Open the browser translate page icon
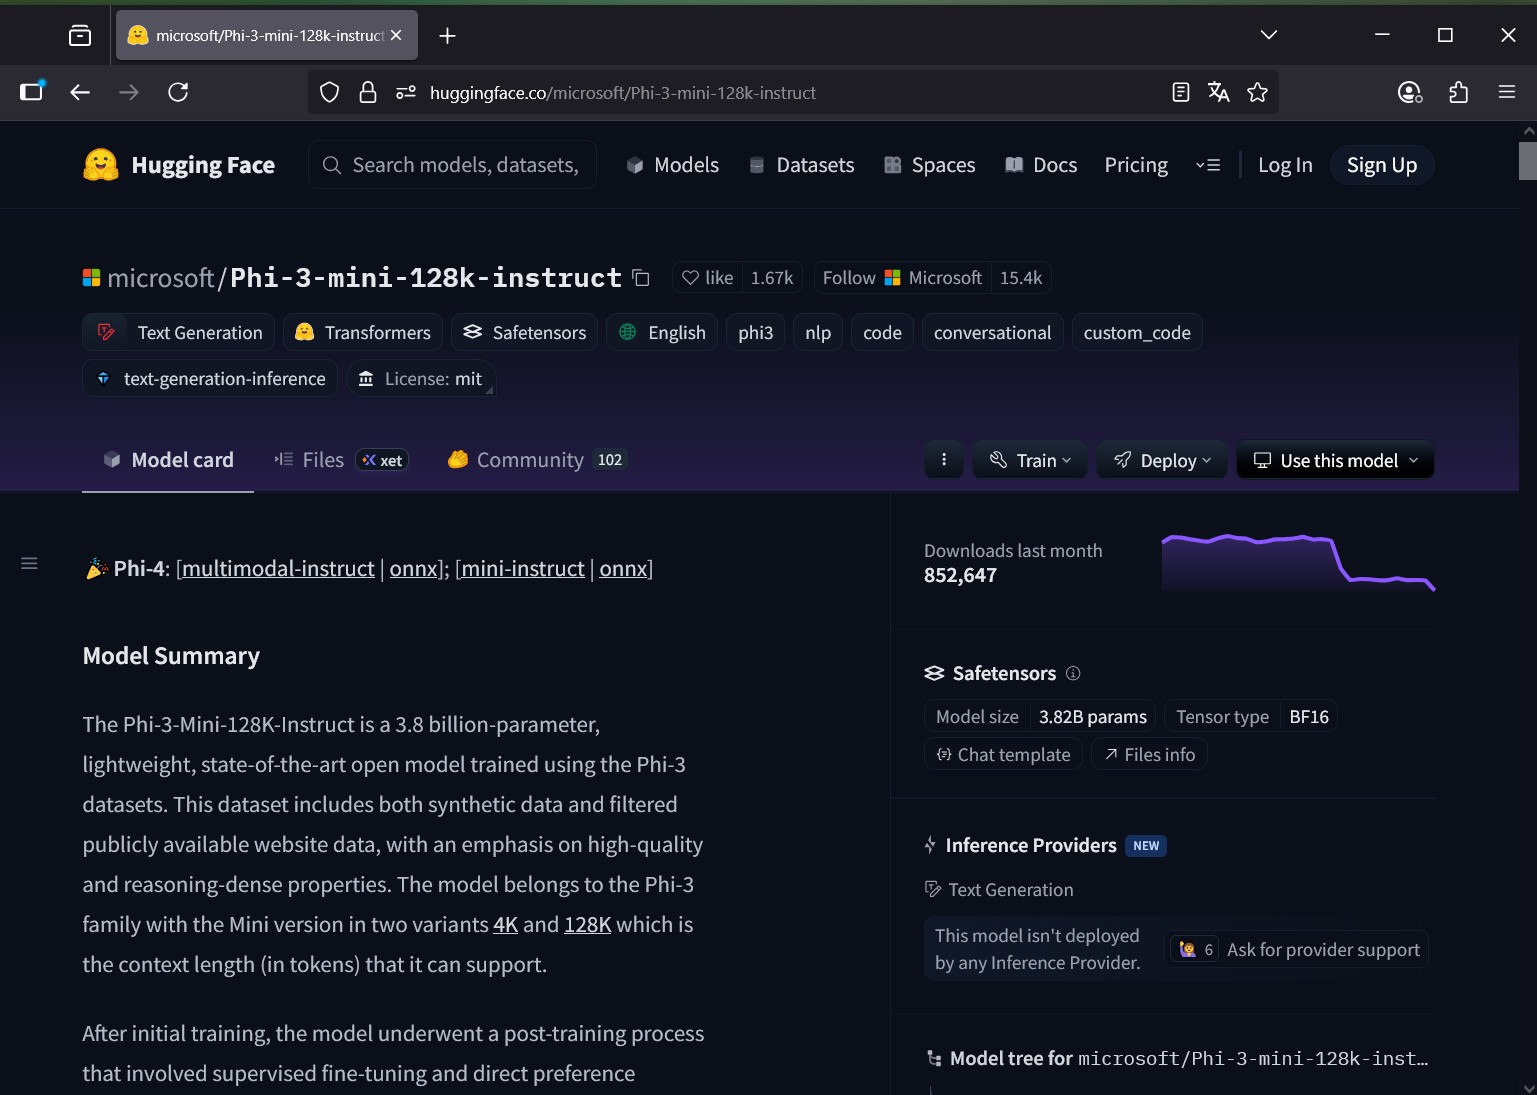 coord(1218,92)
